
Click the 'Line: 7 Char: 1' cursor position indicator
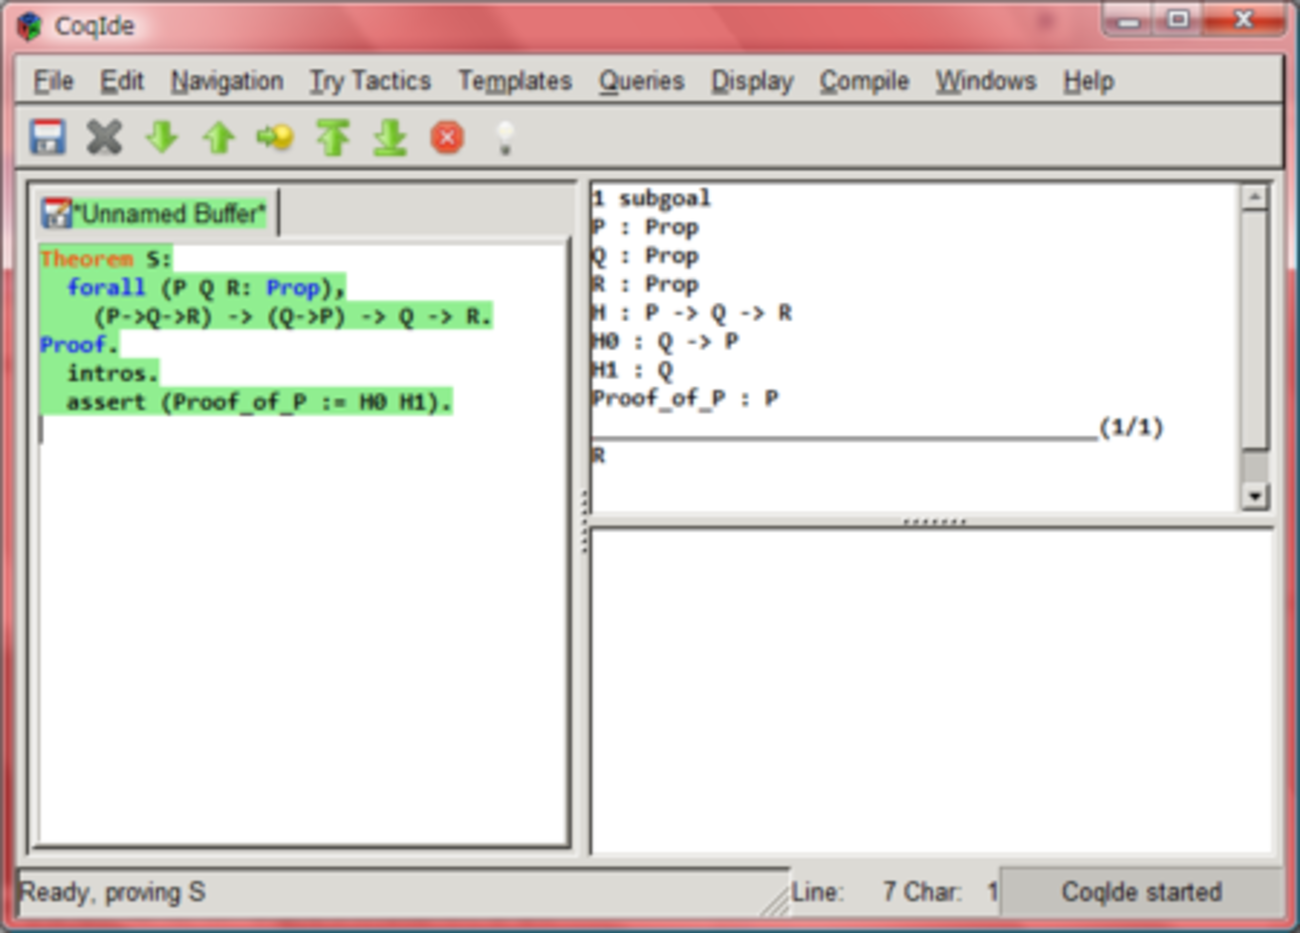coord(895,891)
